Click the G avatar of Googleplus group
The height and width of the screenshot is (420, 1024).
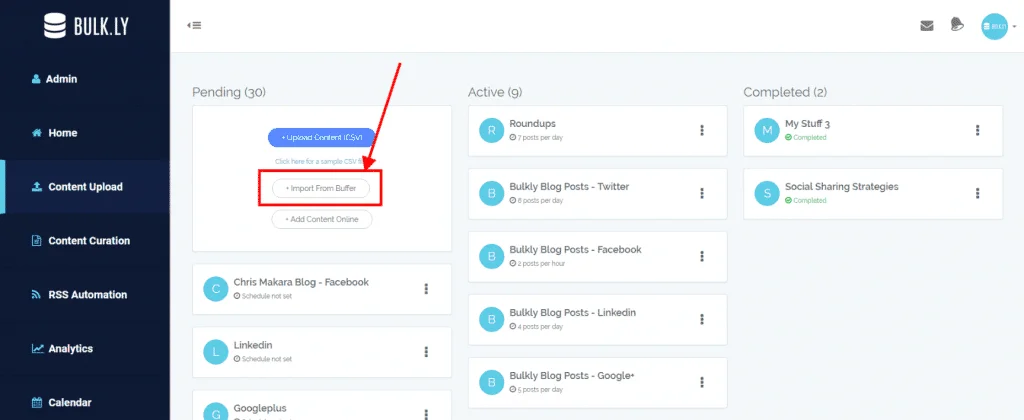216,412
